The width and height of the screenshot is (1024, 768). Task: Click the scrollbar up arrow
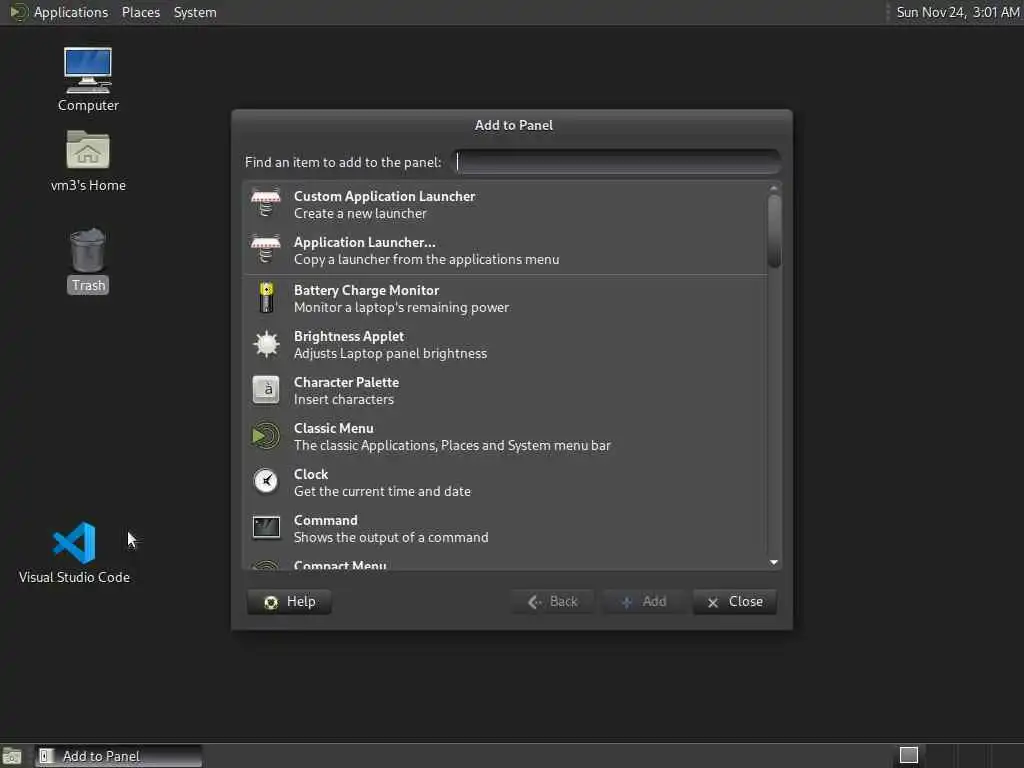774,188
